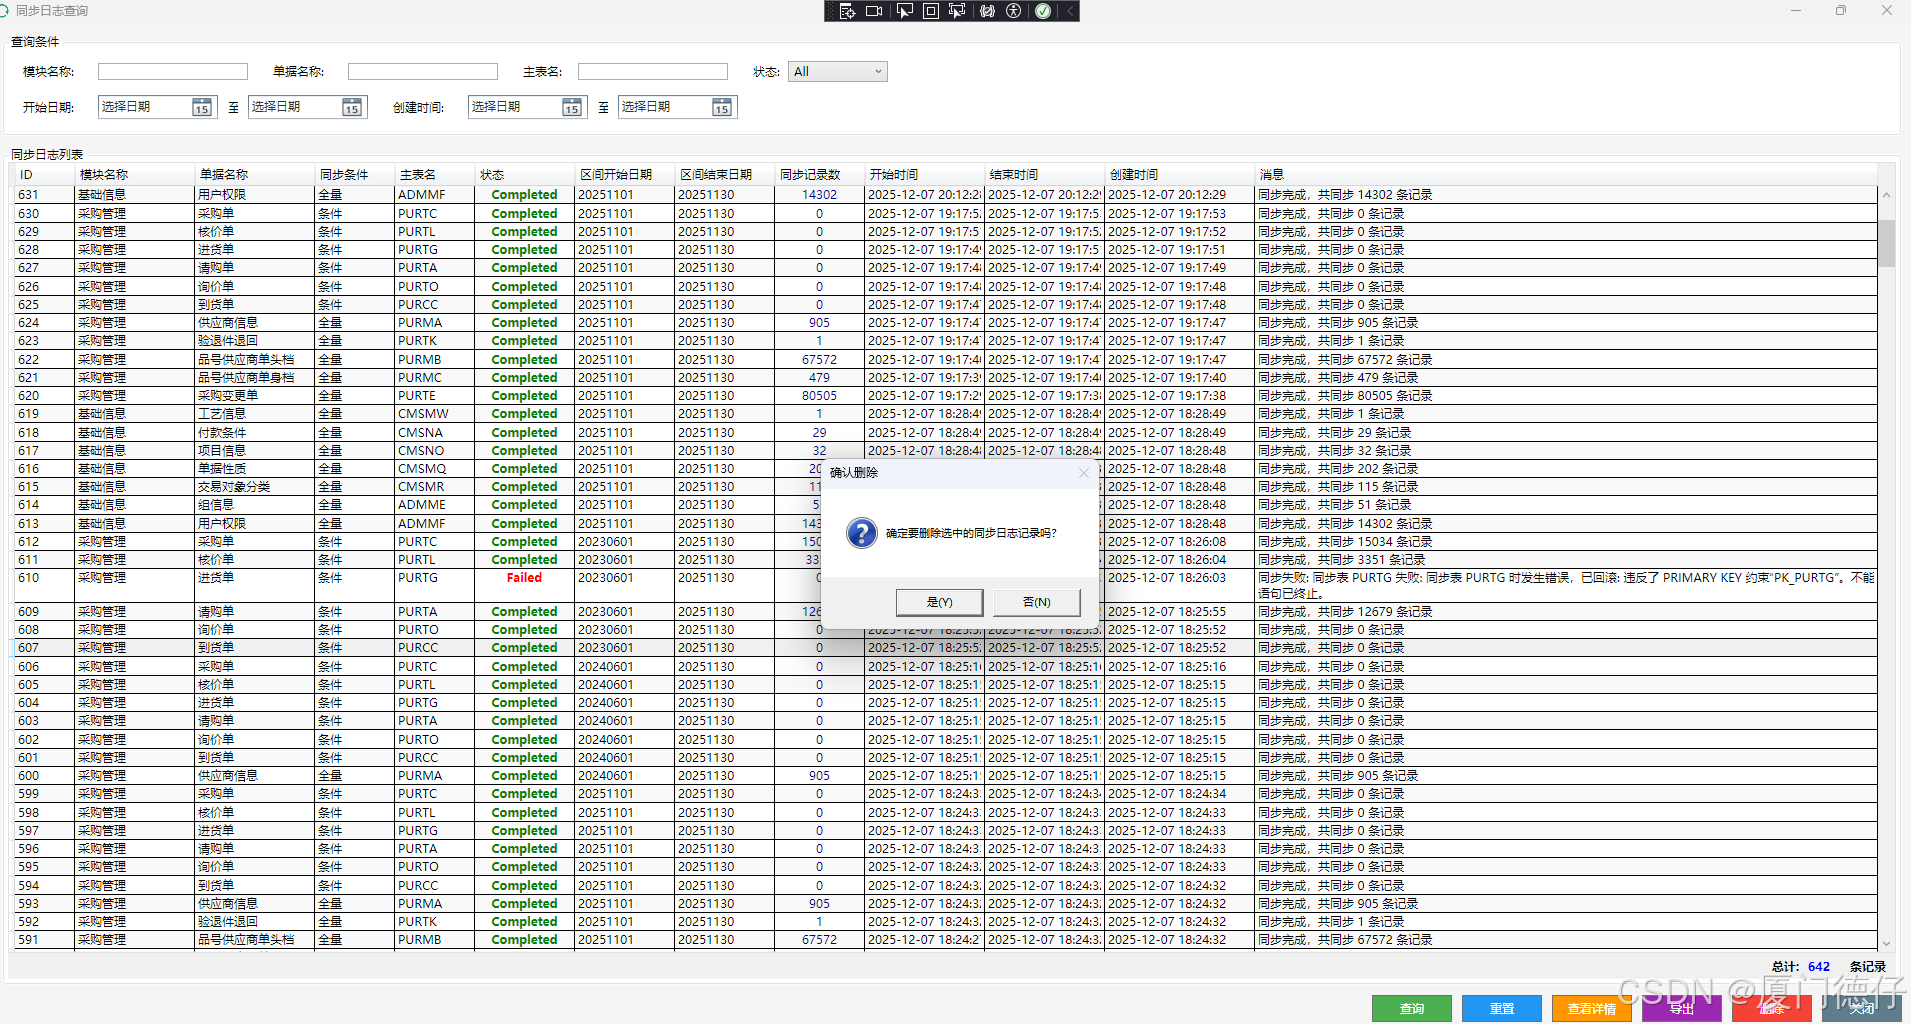Image resolution: width=1911 pixels, height=1024 pixels.
Task: Open the 状态 All dropdown
Action: [x=838, y=72]
